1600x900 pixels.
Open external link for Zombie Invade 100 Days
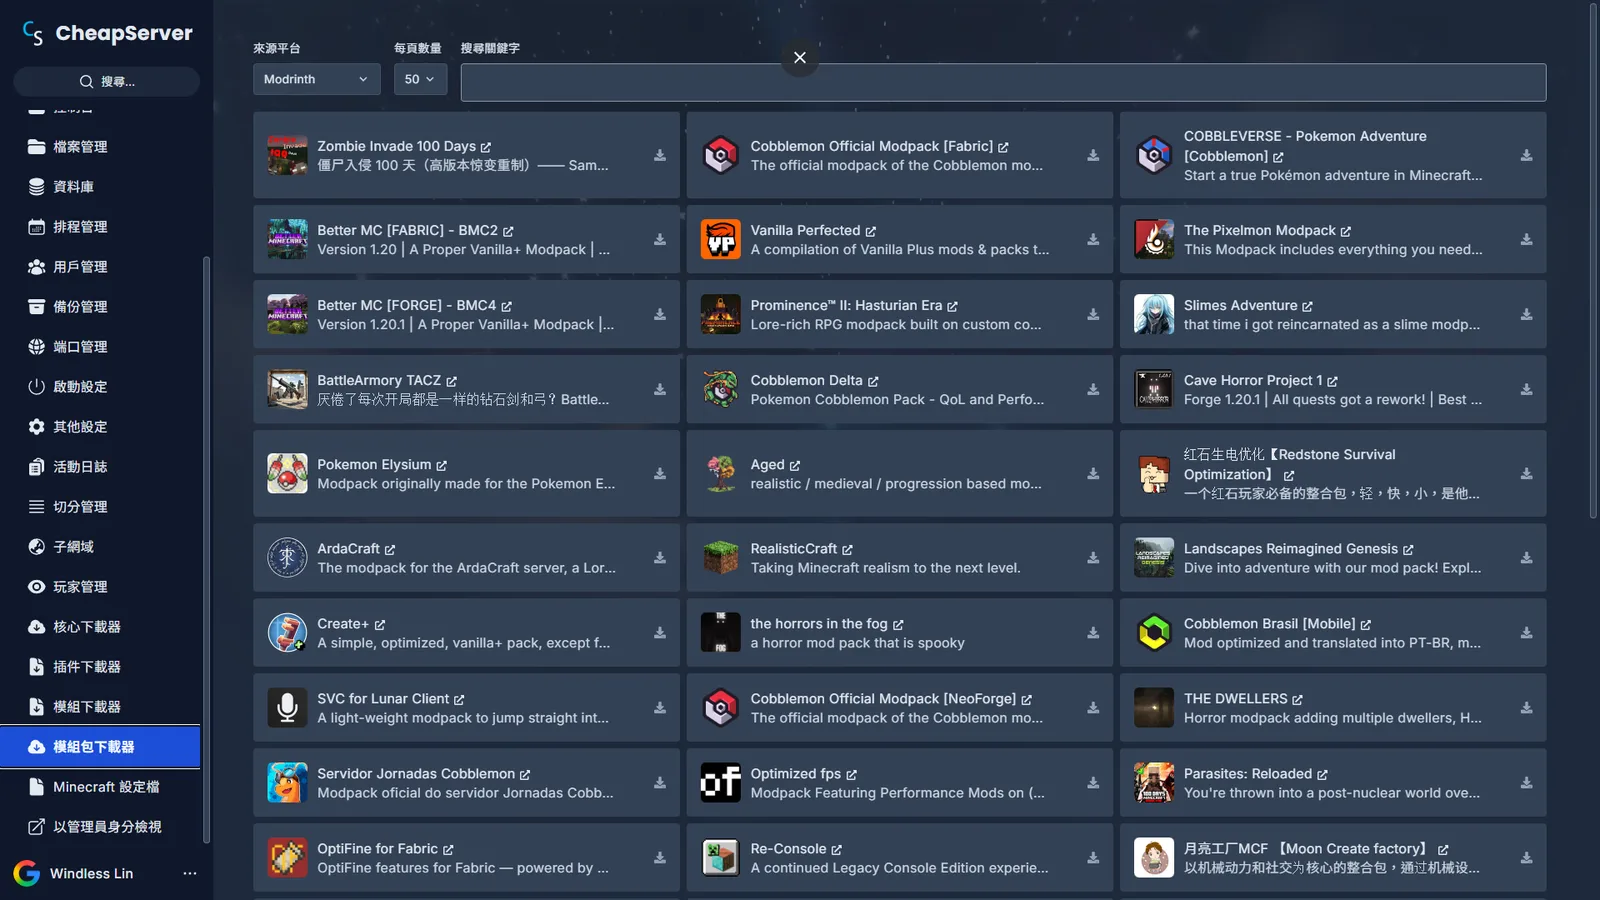[x=486, y=147]
